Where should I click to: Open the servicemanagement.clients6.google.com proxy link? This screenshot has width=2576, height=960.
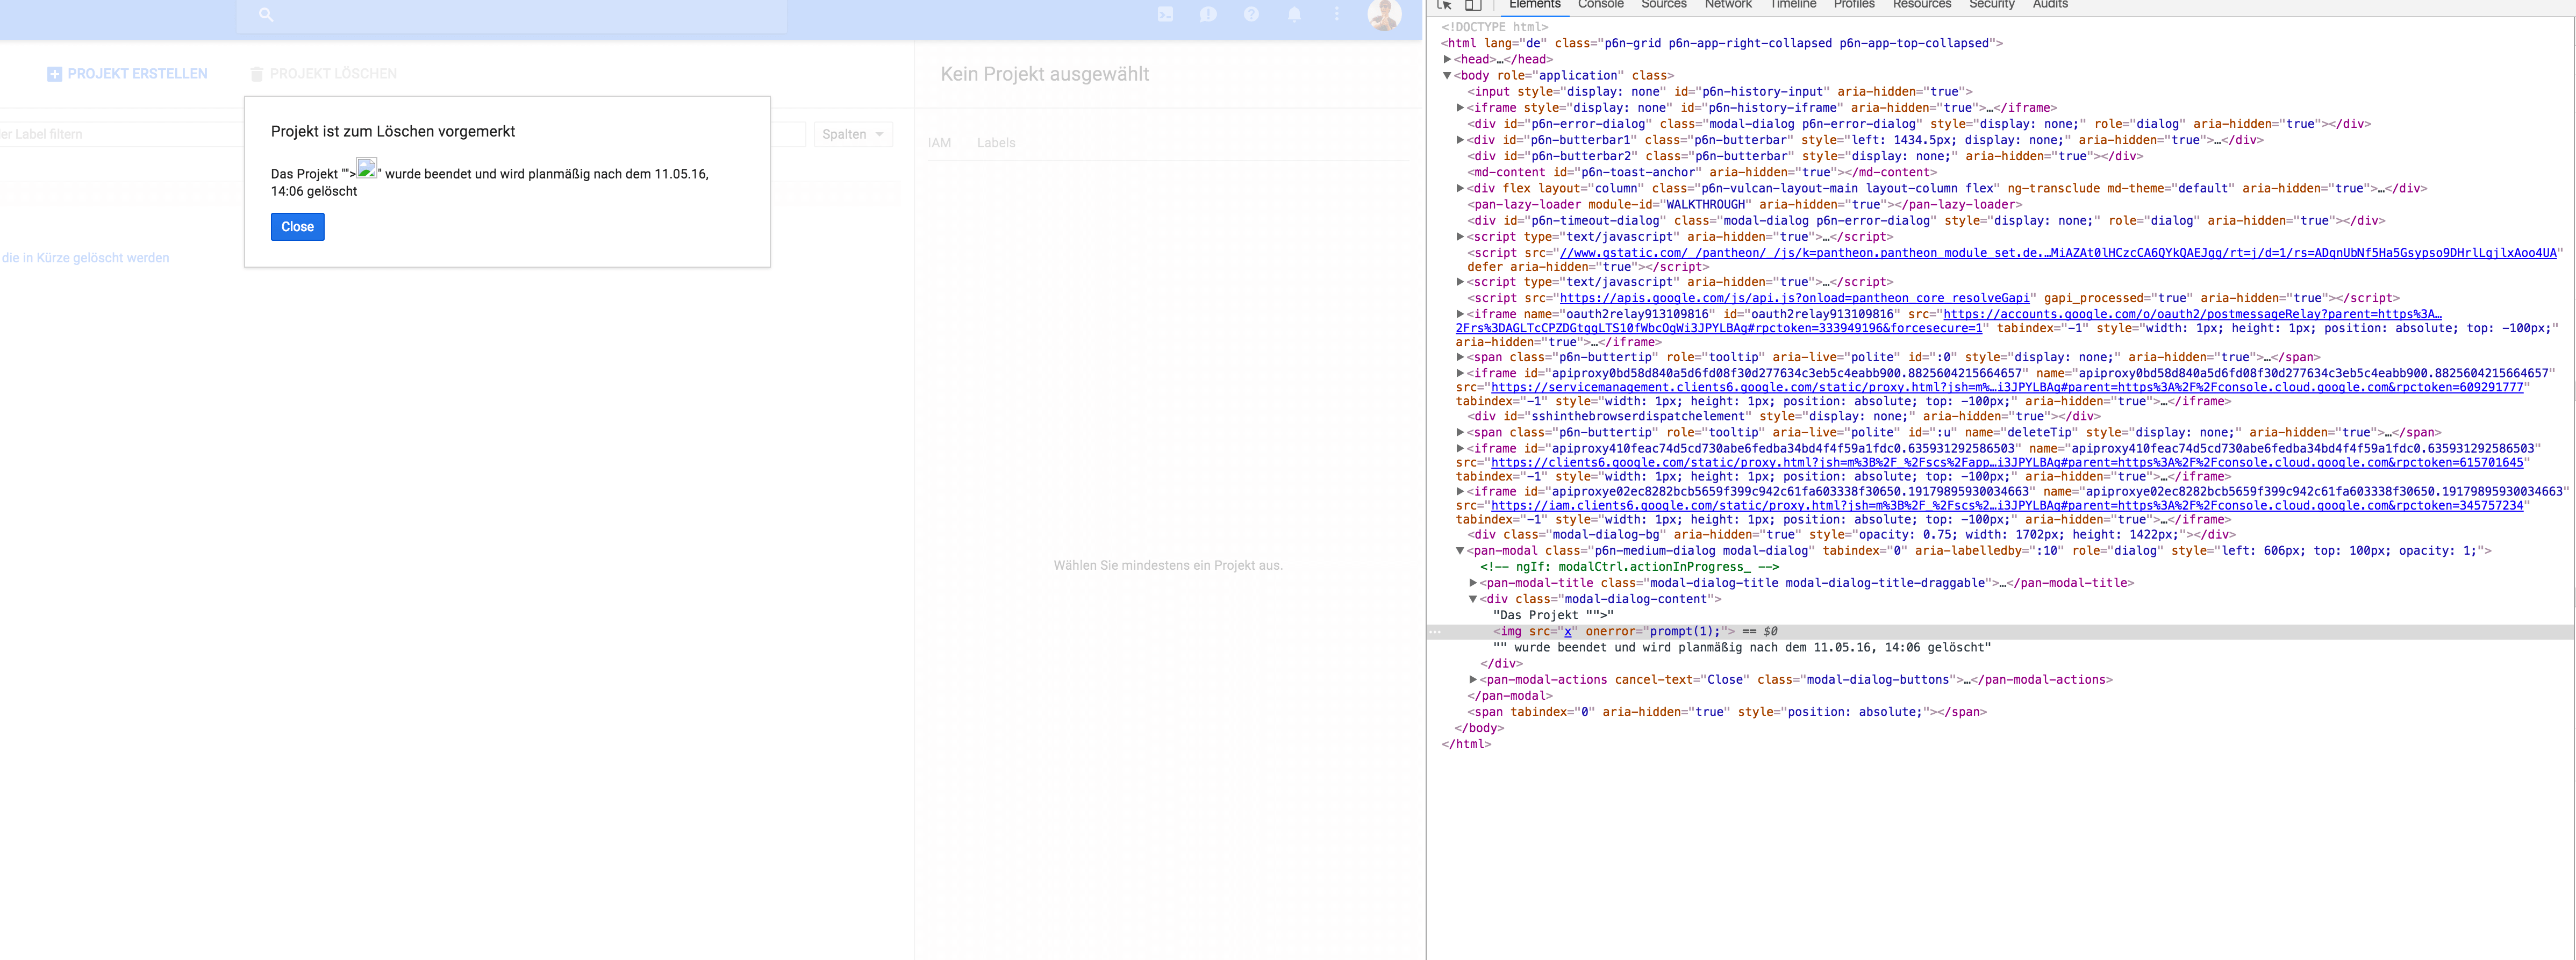(2007, 387)
